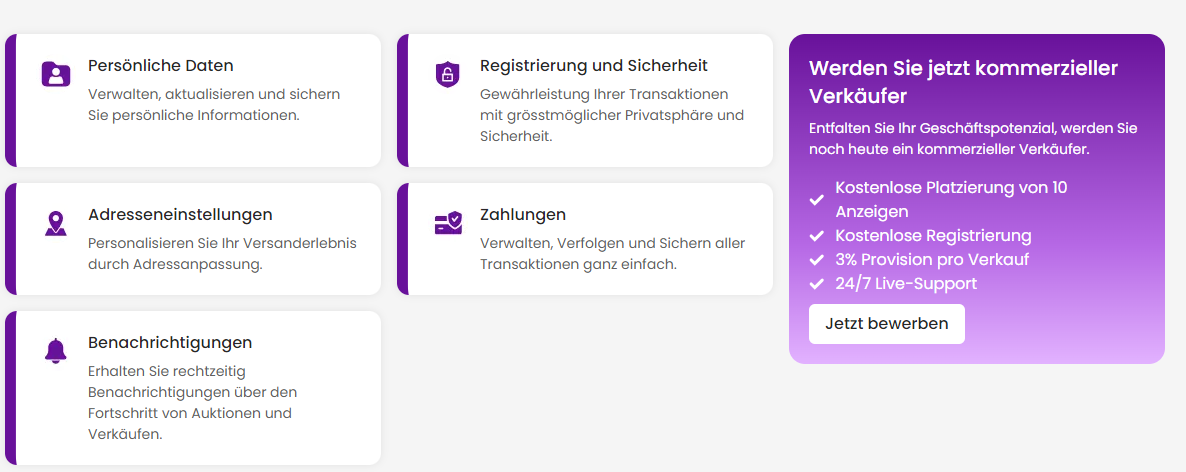1186x472 pixels.
Task: Click the Werden Sie jetzt kommerzieller Verkäufer heading
Action: [x=964, y=82]
